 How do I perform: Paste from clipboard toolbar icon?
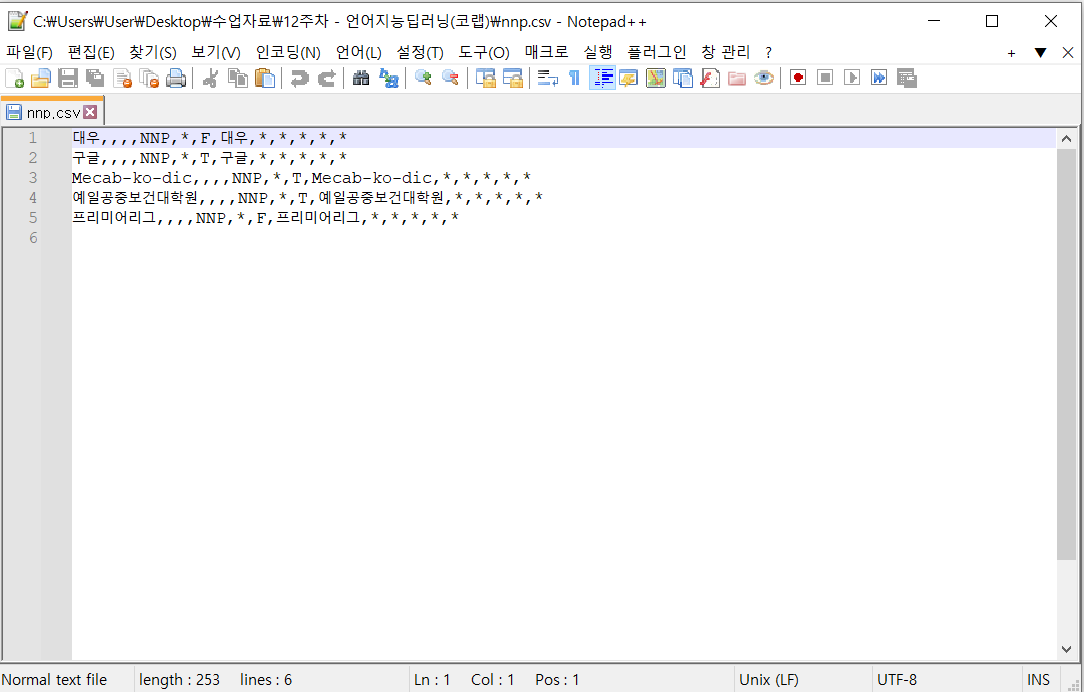tap(265, 78)
